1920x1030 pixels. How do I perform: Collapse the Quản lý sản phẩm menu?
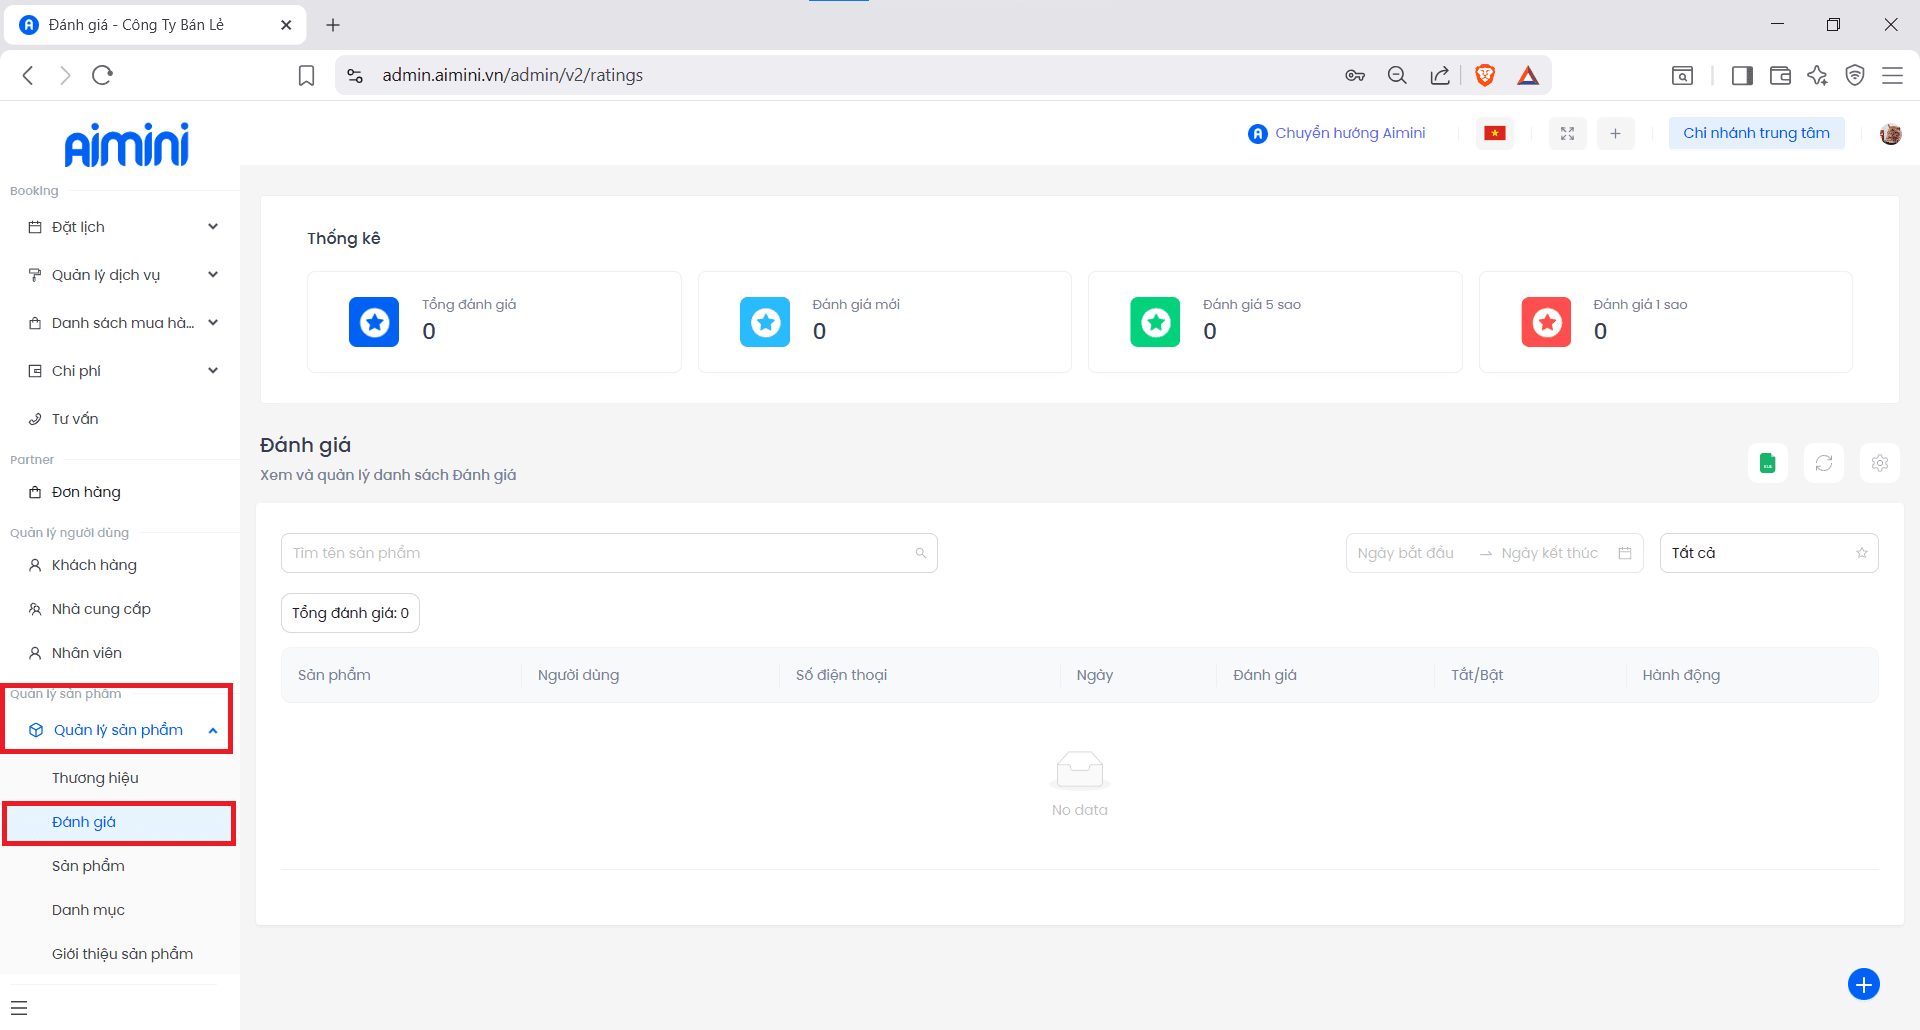(x=120, y=730)
